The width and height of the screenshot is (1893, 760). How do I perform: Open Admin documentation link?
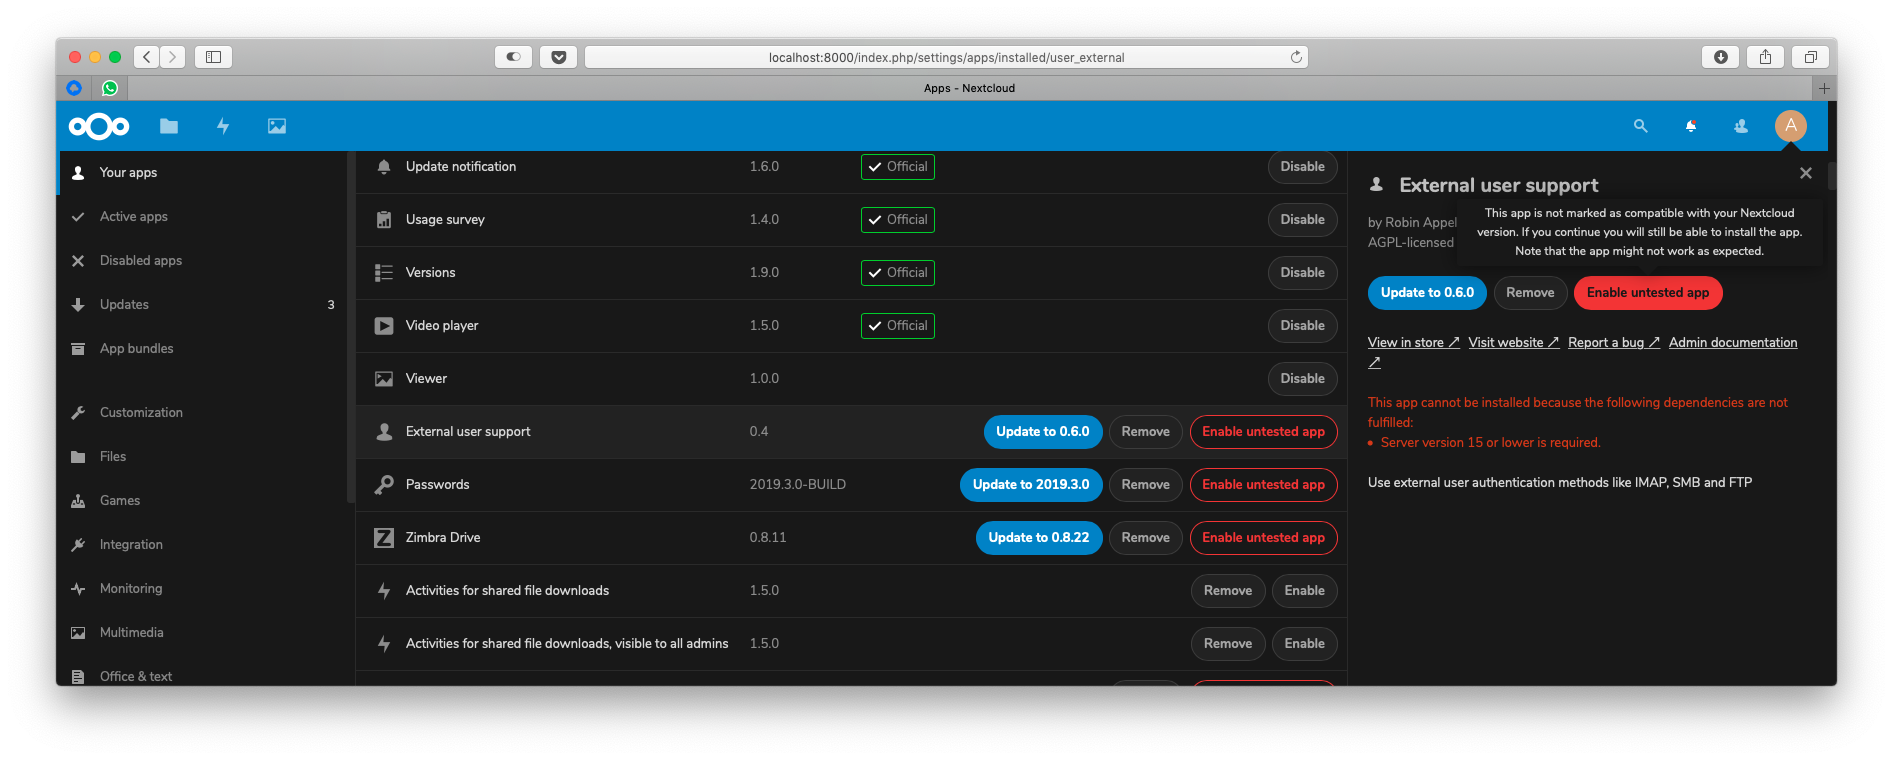[x=1733, y=343]
